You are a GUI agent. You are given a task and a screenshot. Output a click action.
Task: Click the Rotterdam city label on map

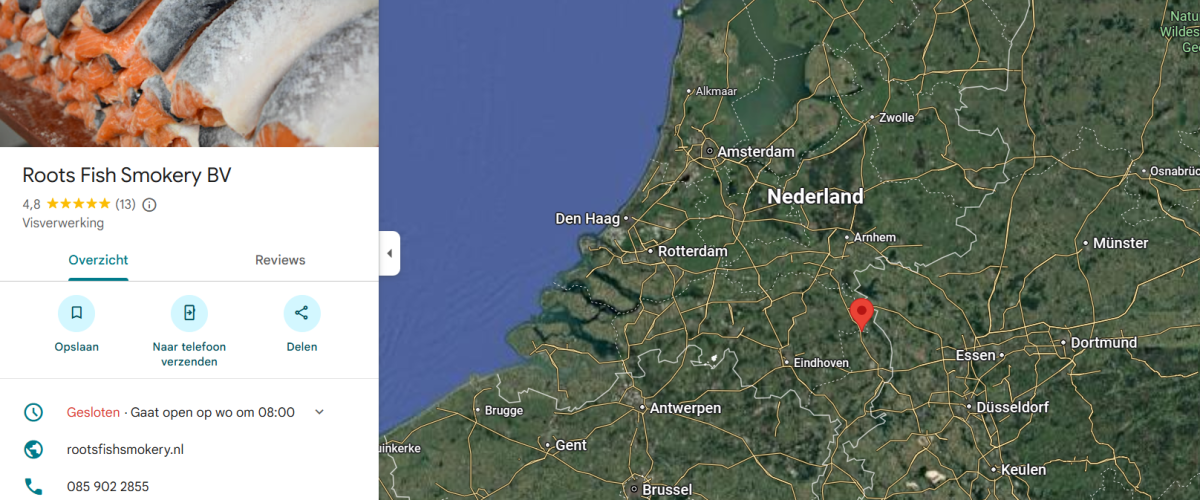click(692, 251)
